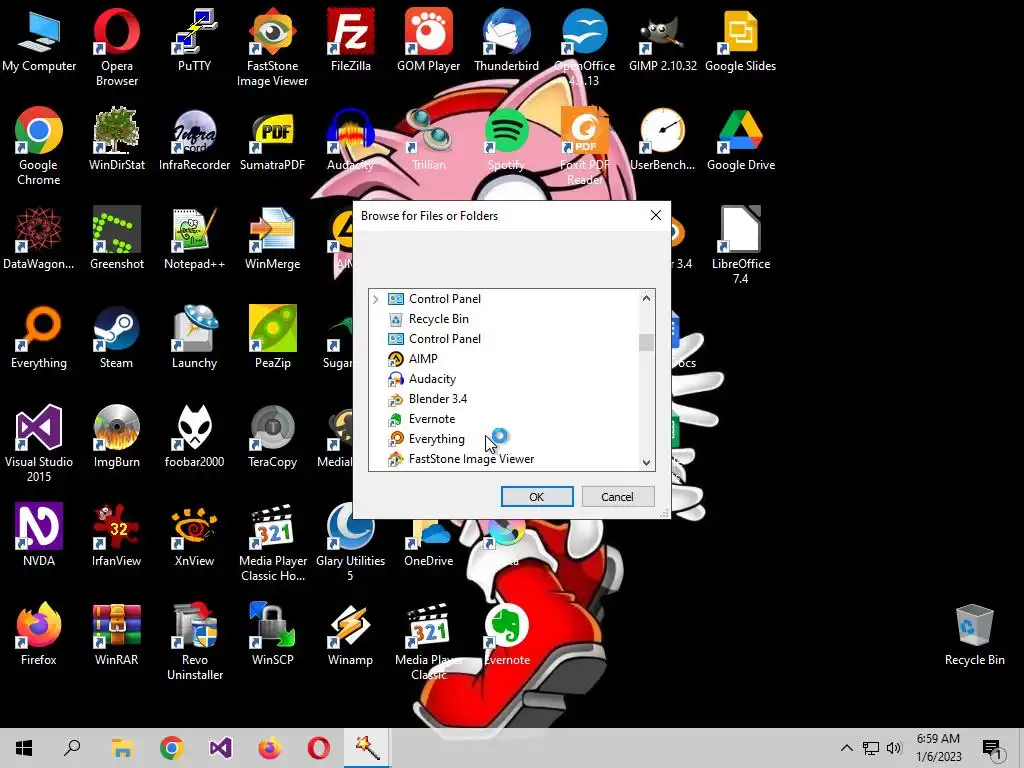Click the Firefox desktop icon
The width and height of the screenshot is (1024, 768).
[x=39, y=633]
